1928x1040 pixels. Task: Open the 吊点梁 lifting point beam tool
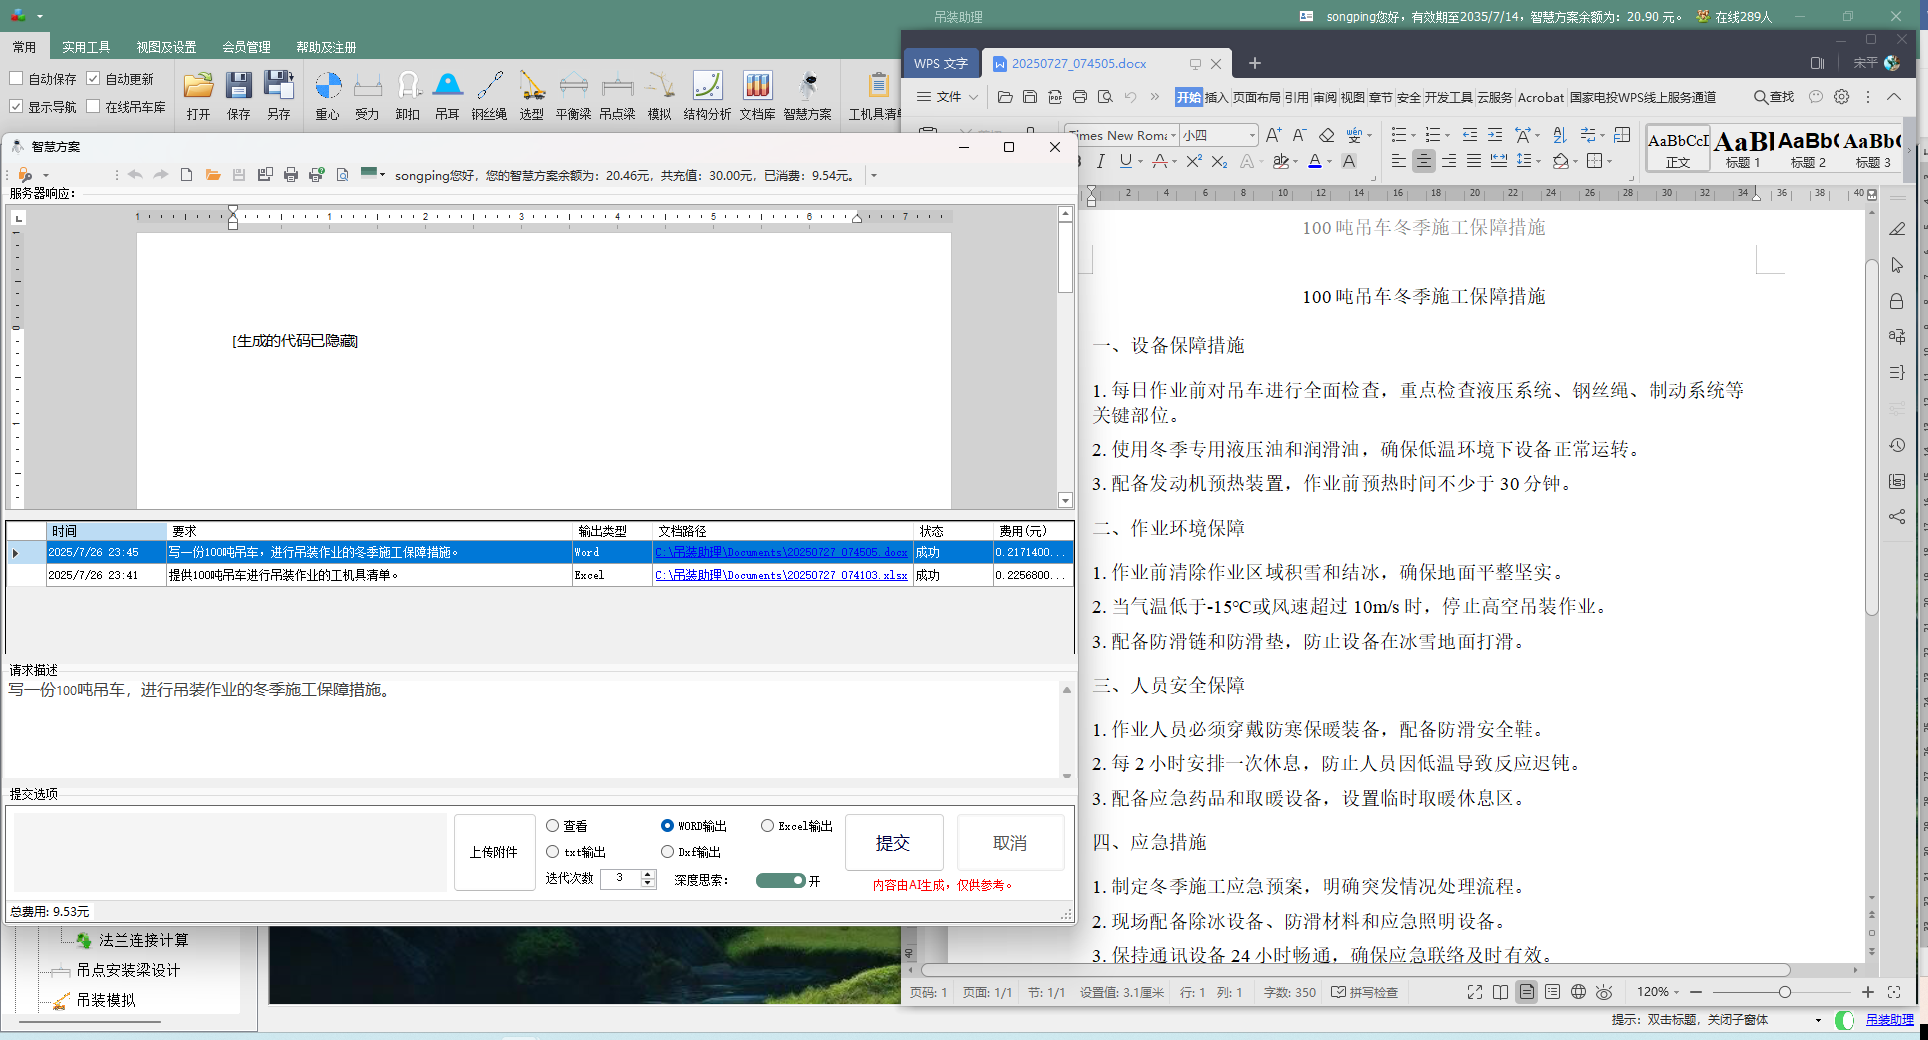[x=617, y=96]
